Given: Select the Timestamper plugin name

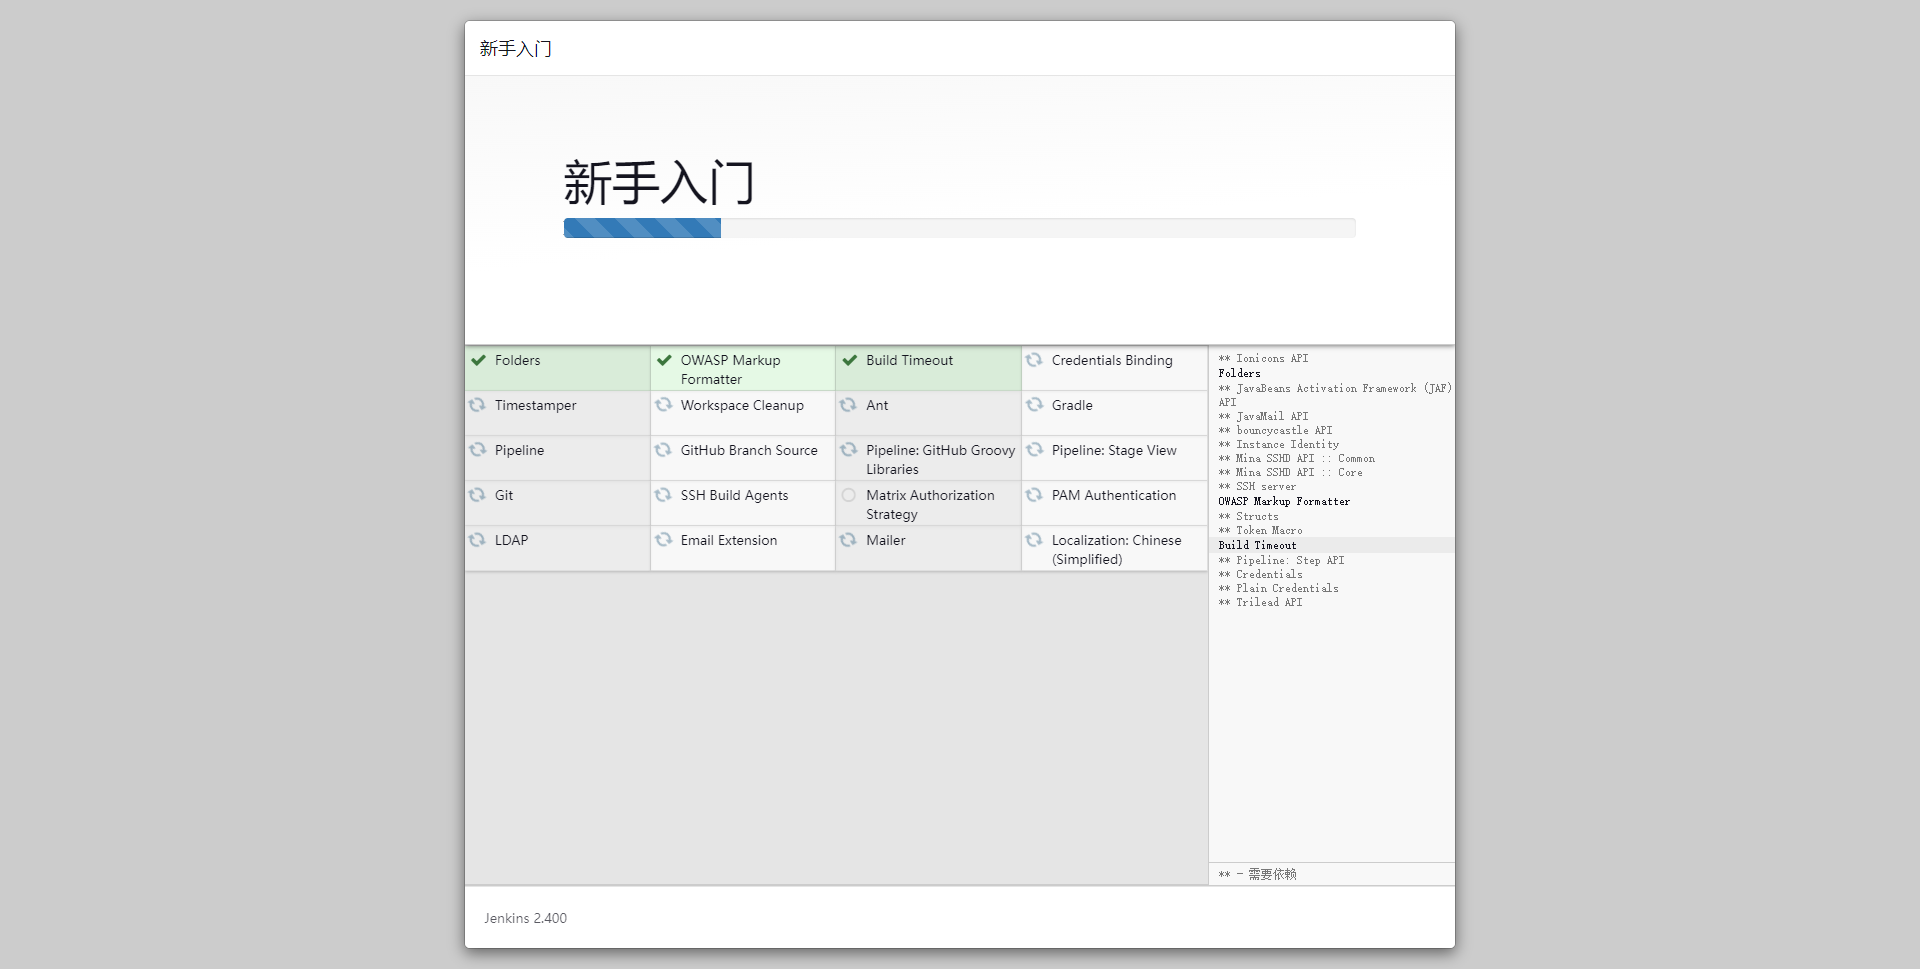Looking at the screenshot, I should coord(536,405).
